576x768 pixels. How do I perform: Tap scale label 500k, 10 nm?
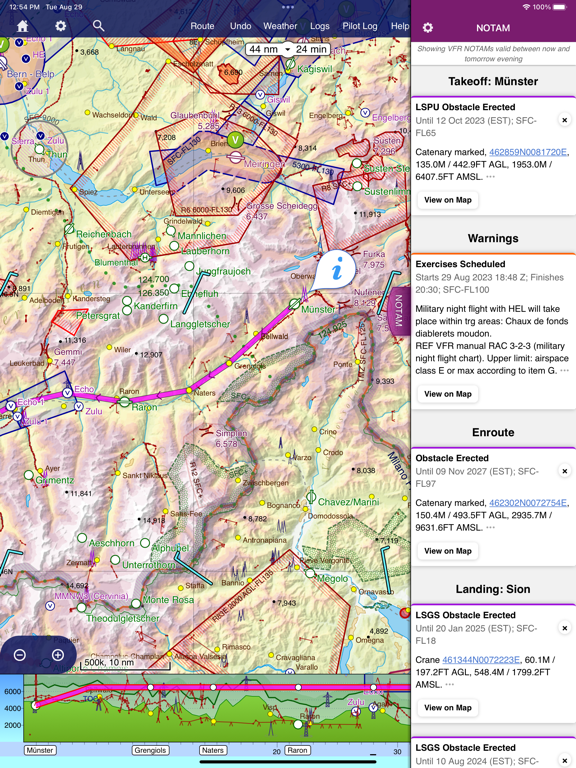click(108, 662)
